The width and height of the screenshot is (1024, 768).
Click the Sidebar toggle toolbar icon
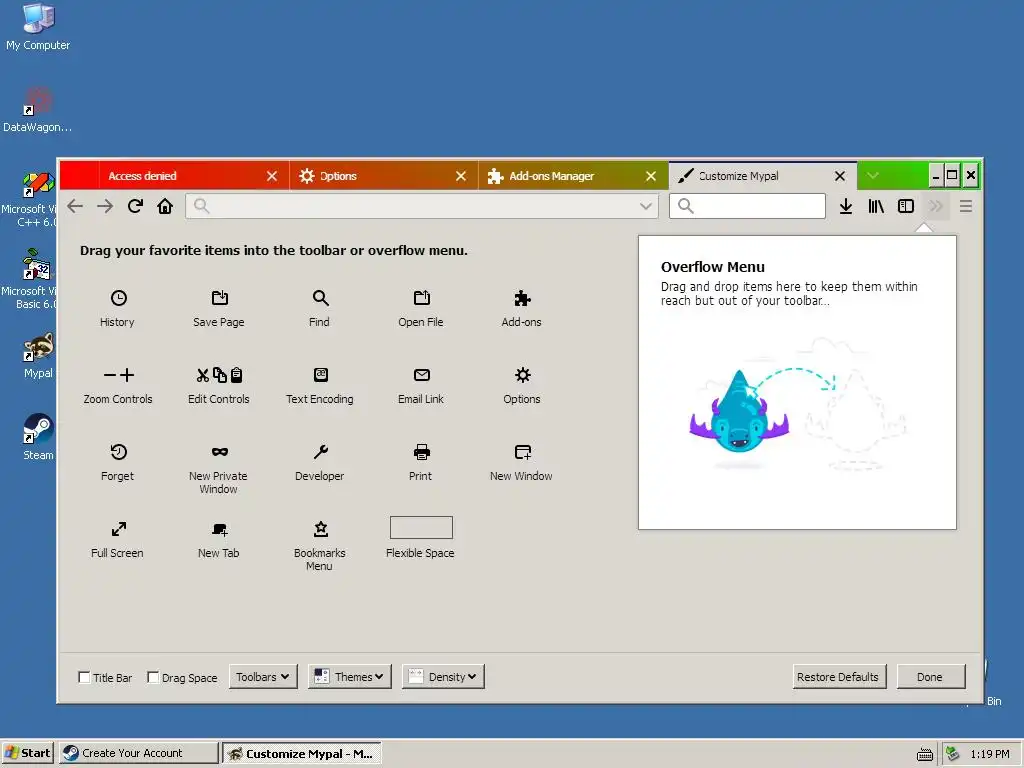906,206
